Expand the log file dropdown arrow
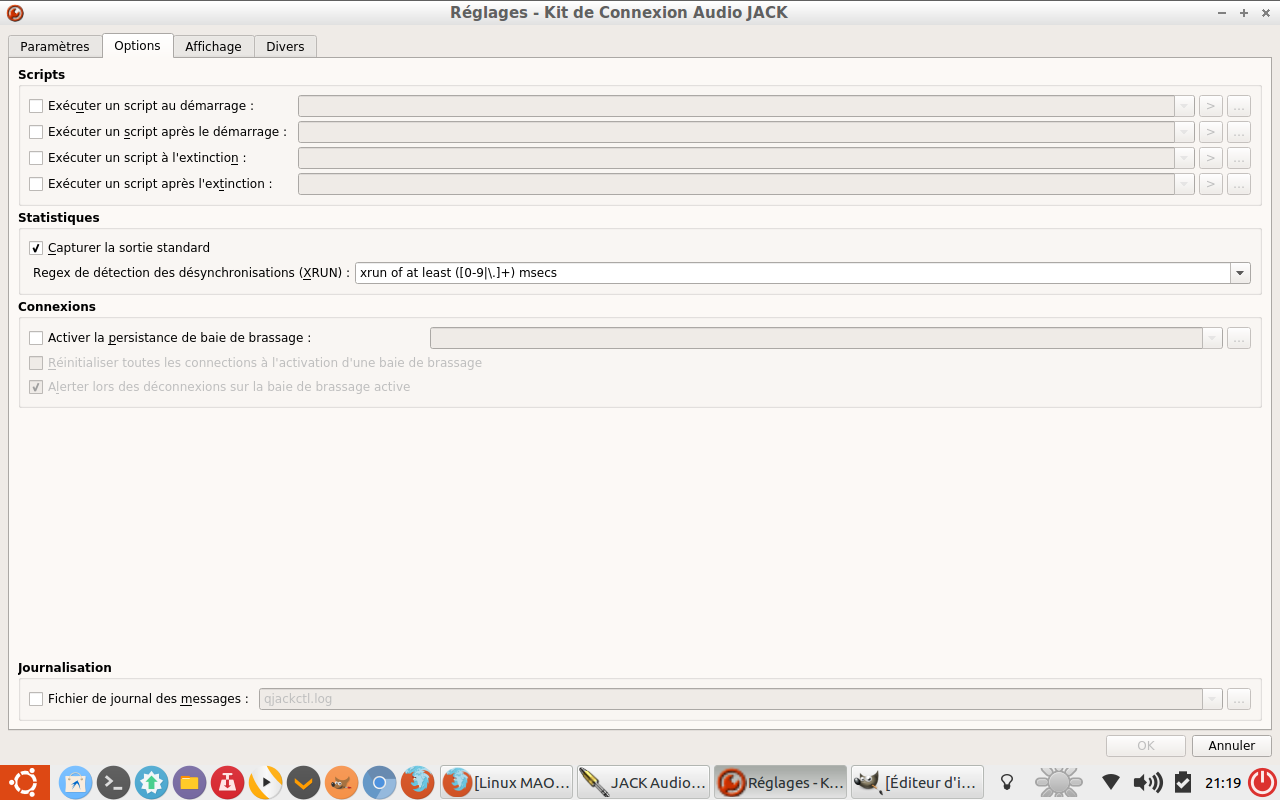 [1213, 699]
